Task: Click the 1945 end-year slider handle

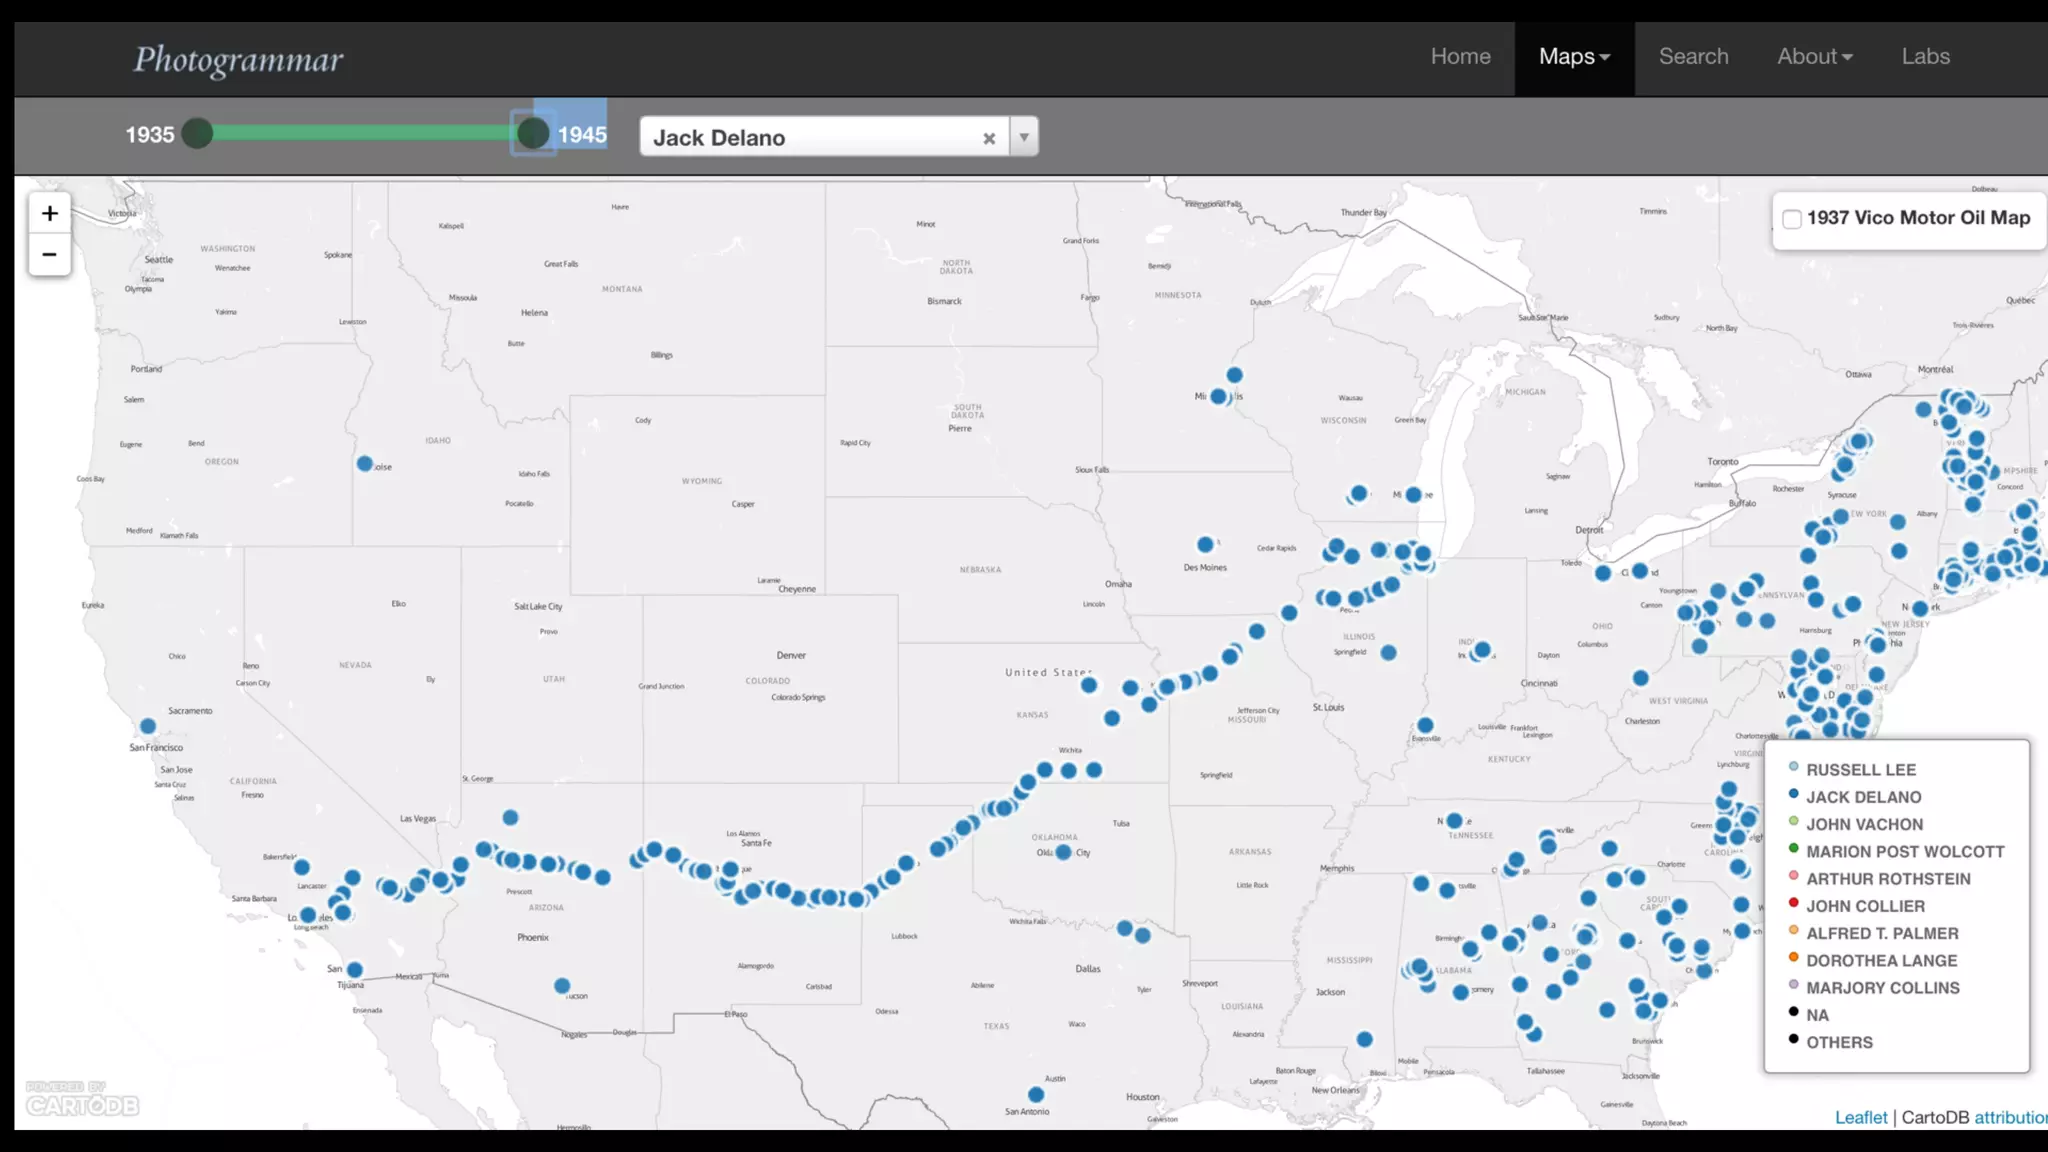Action: coord(533,133)
